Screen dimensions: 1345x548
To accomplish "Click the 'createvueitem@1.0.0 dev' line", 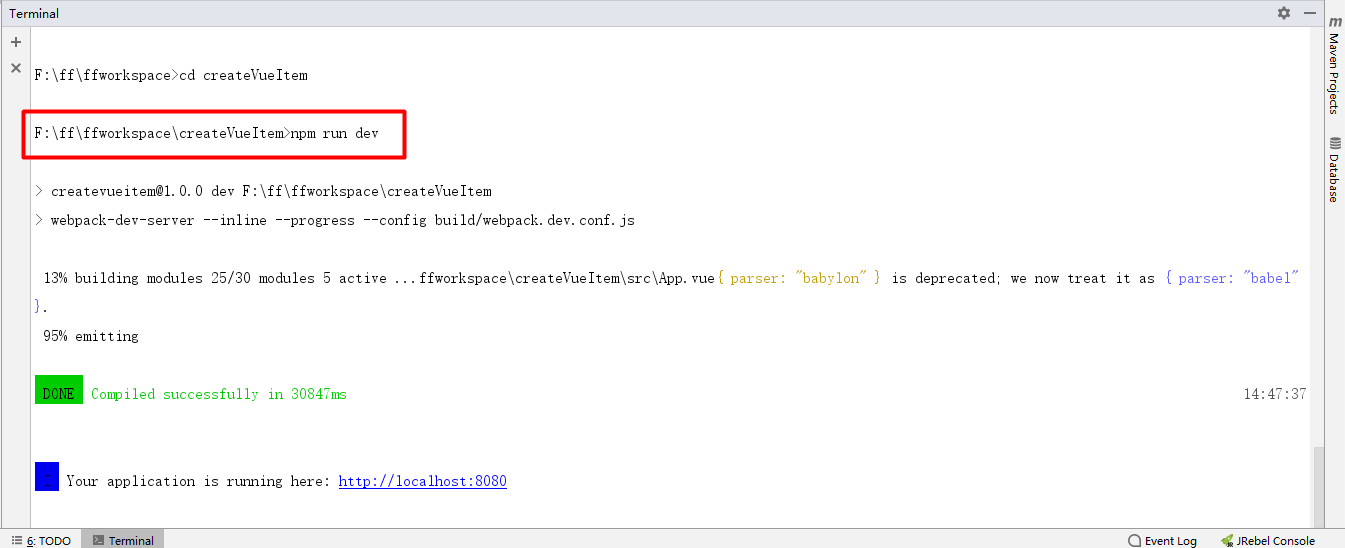I will [263, 191].
